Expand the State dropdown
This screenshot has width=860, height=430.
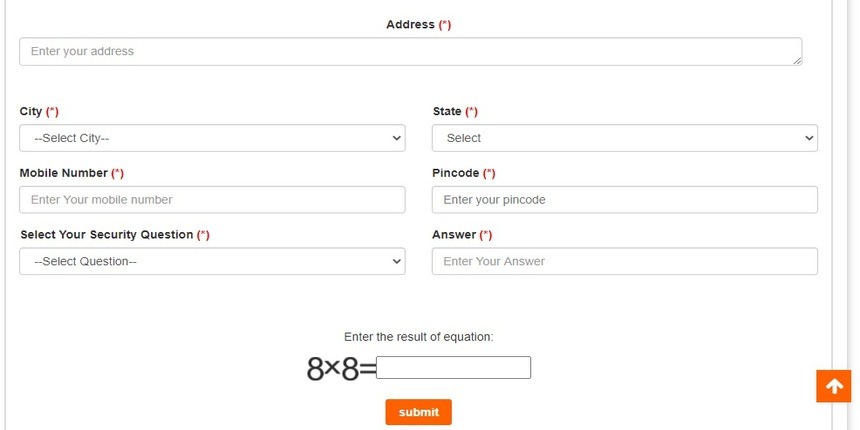click(624, 138)
